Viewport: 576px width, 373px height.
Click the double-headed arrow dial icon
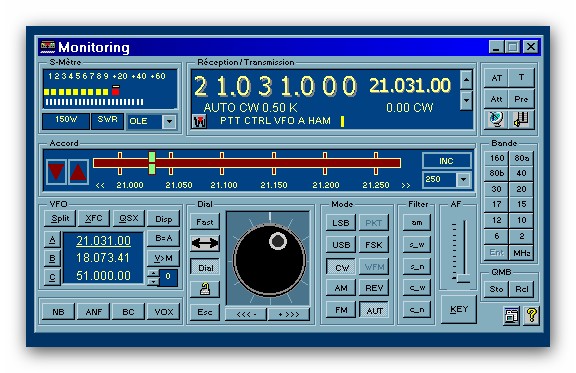[x=205, y=243]
